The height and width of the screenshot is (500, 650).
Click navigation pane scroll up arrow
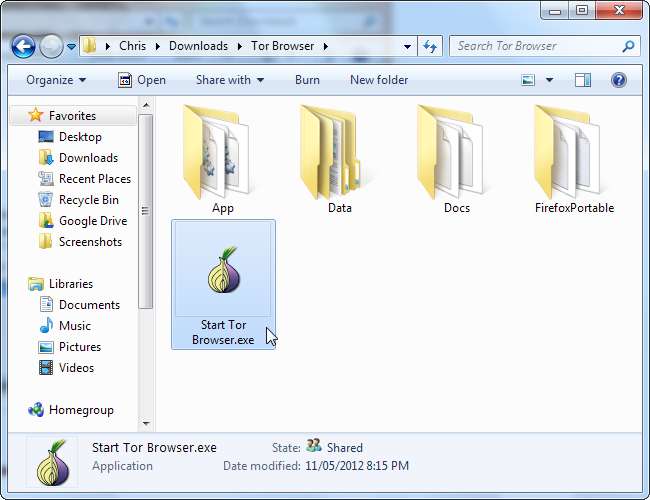146,105
